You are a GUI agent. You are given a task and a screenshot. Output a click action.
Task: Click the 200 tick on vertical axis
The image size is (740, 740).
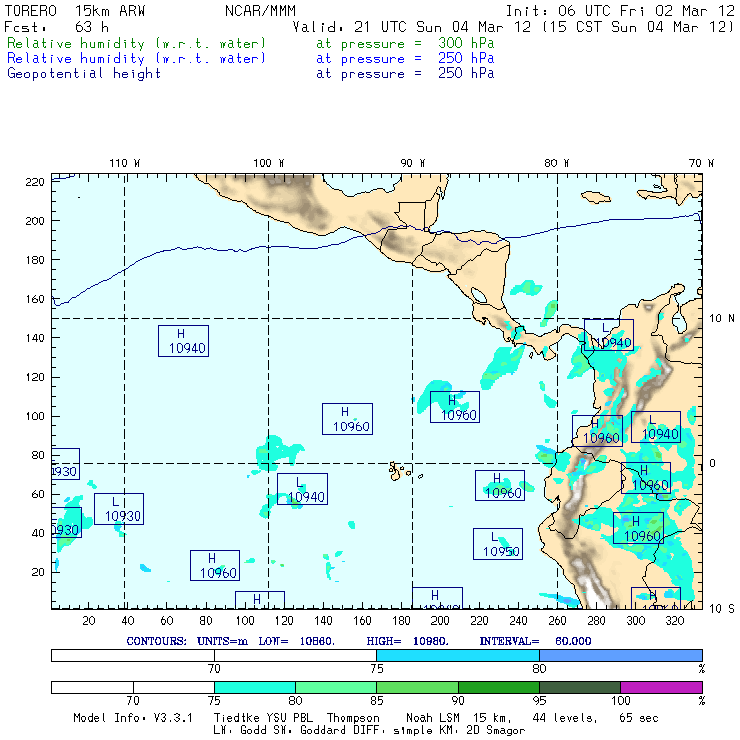tap(36, 220)
